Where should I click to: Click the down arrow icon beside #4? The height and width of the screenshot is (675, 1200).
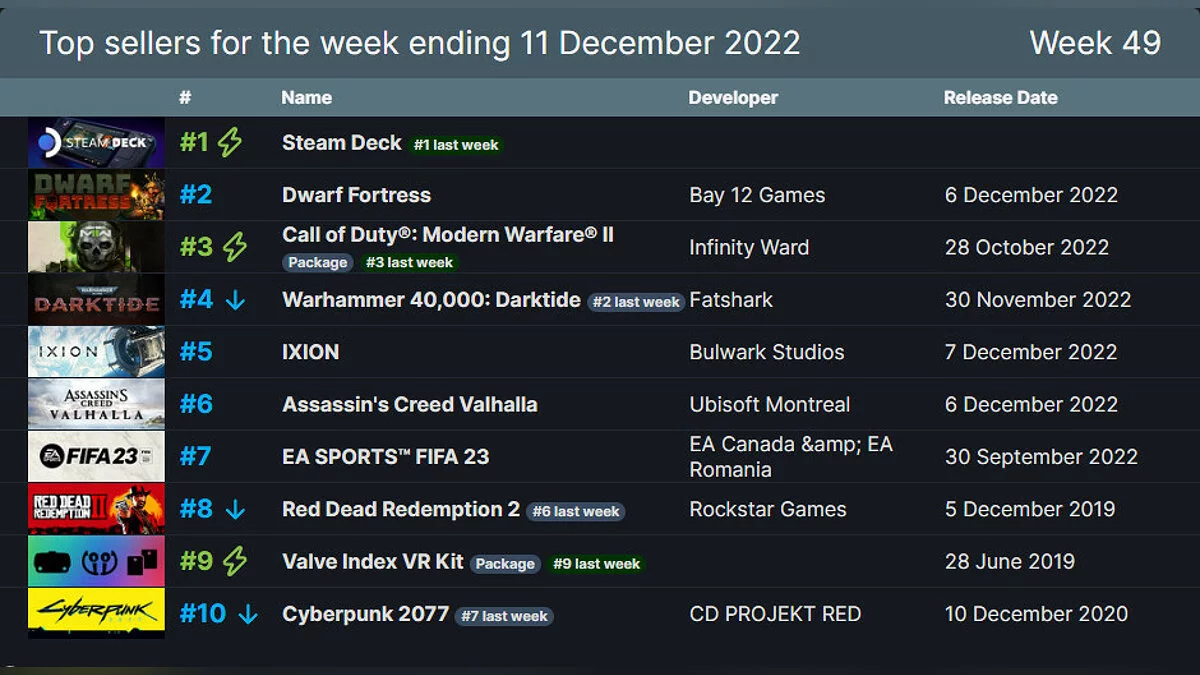[x=235, y=300]
